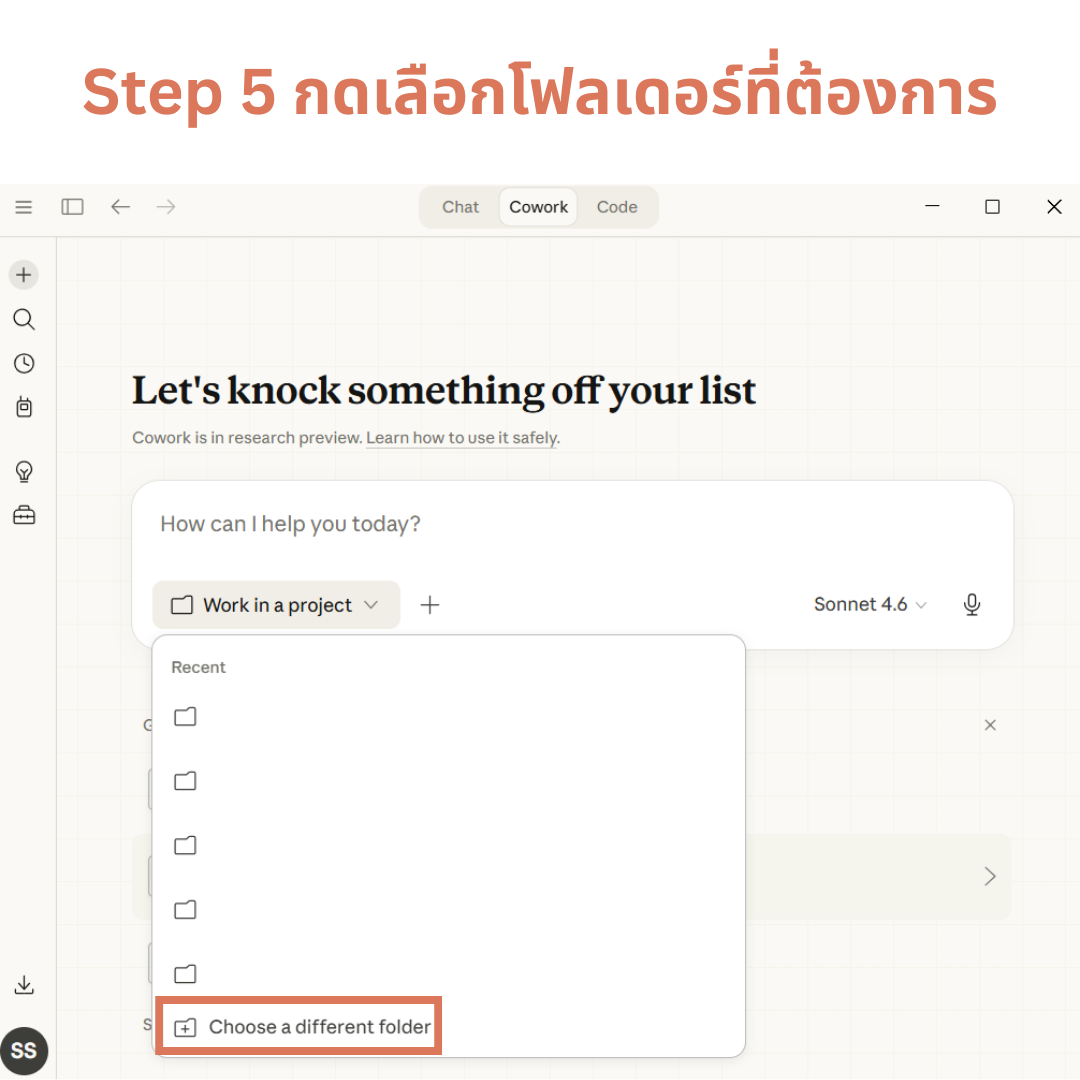1080x1080 pixels.
Task: Click the plus attach button beside project
Action: [430, 605]
